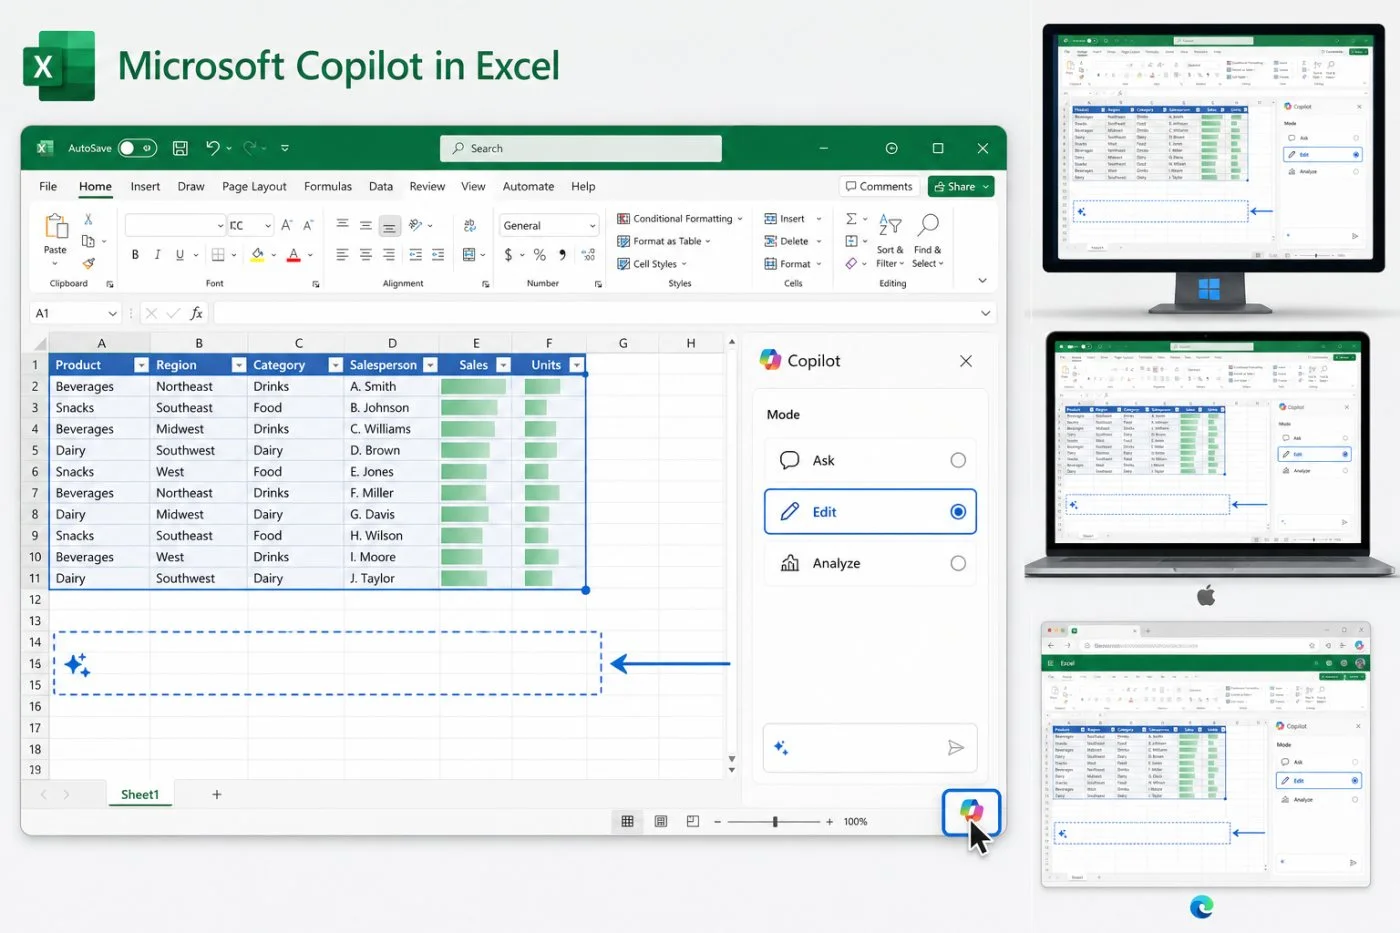Click the Underline U icon

coord(180,255)
